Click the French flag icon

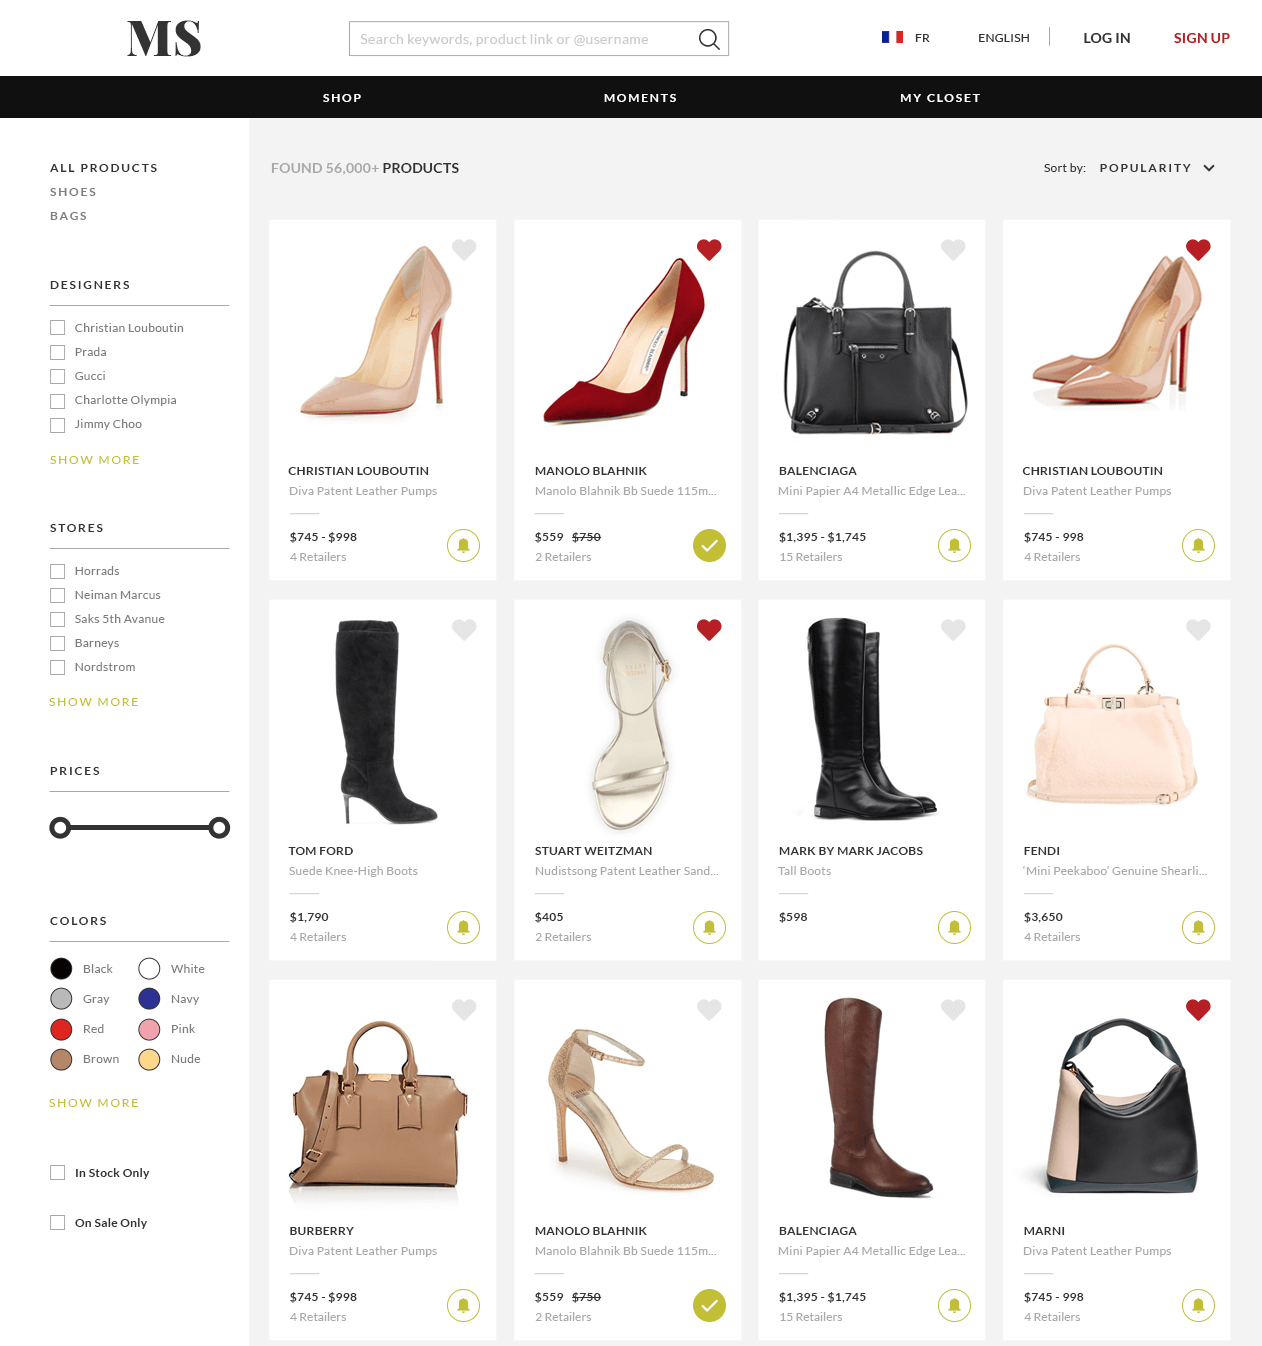[892, 38]
